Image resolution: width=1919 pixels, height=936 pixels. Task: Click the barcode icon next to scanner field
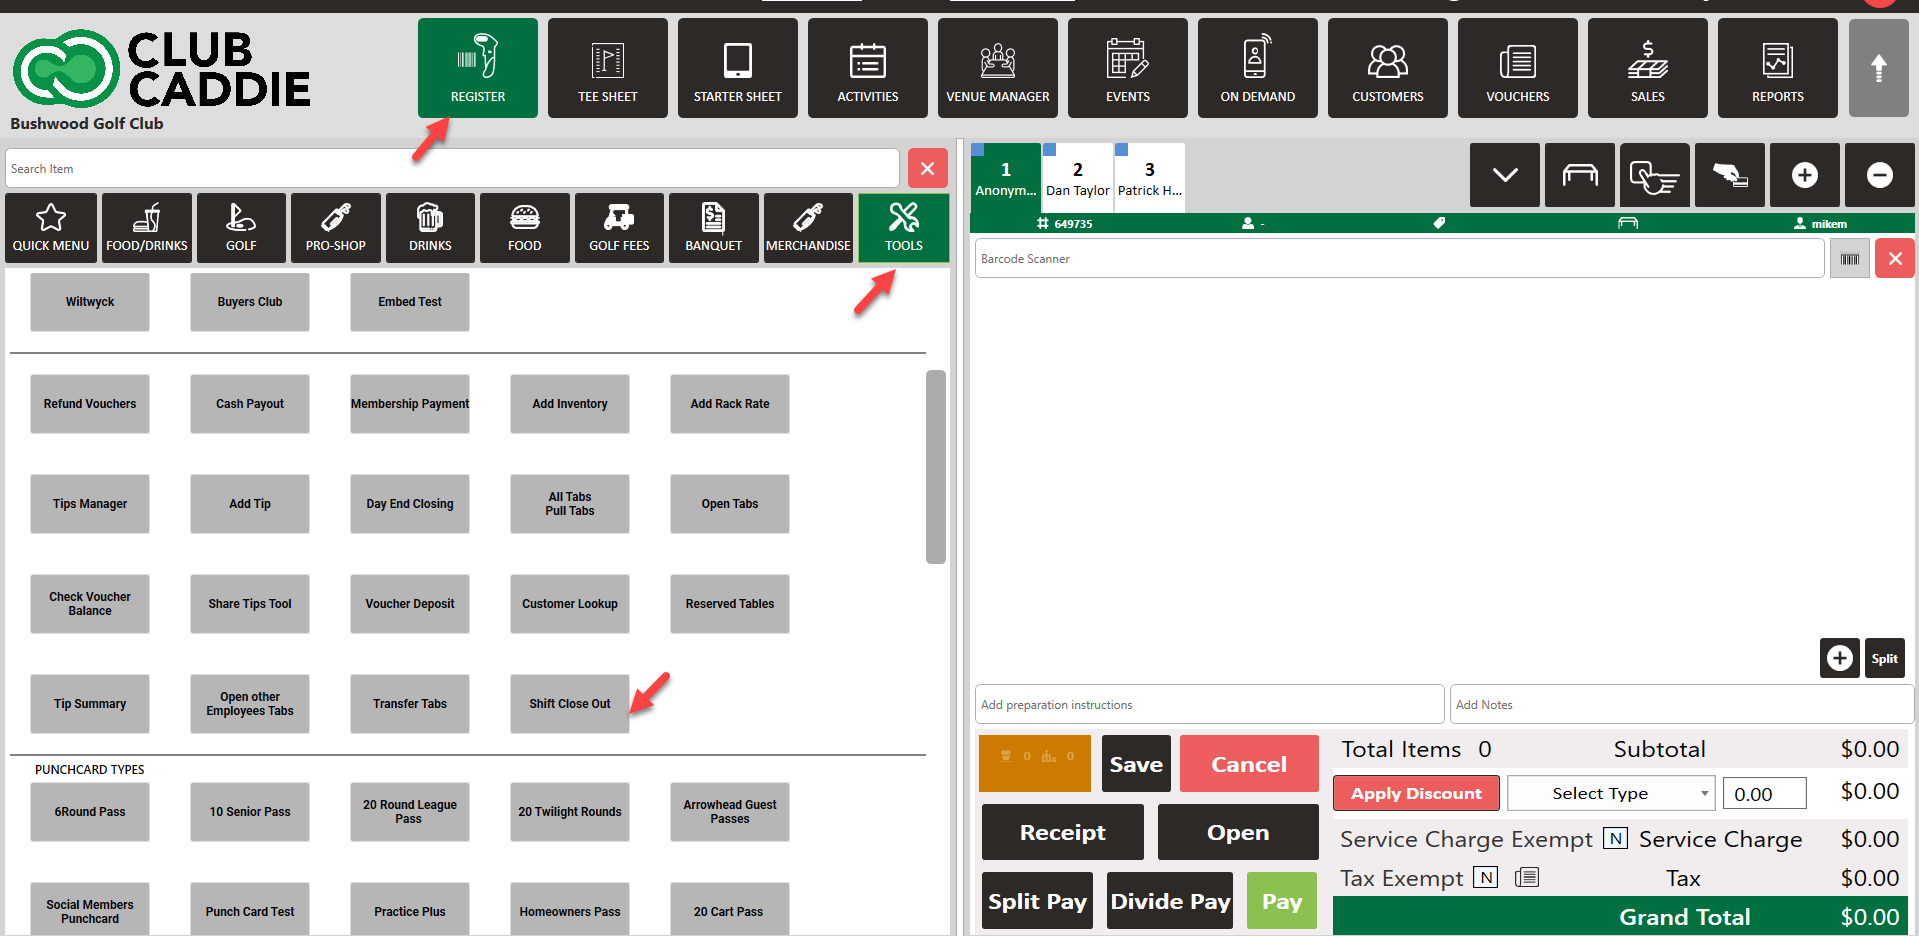pos(1849,259)
